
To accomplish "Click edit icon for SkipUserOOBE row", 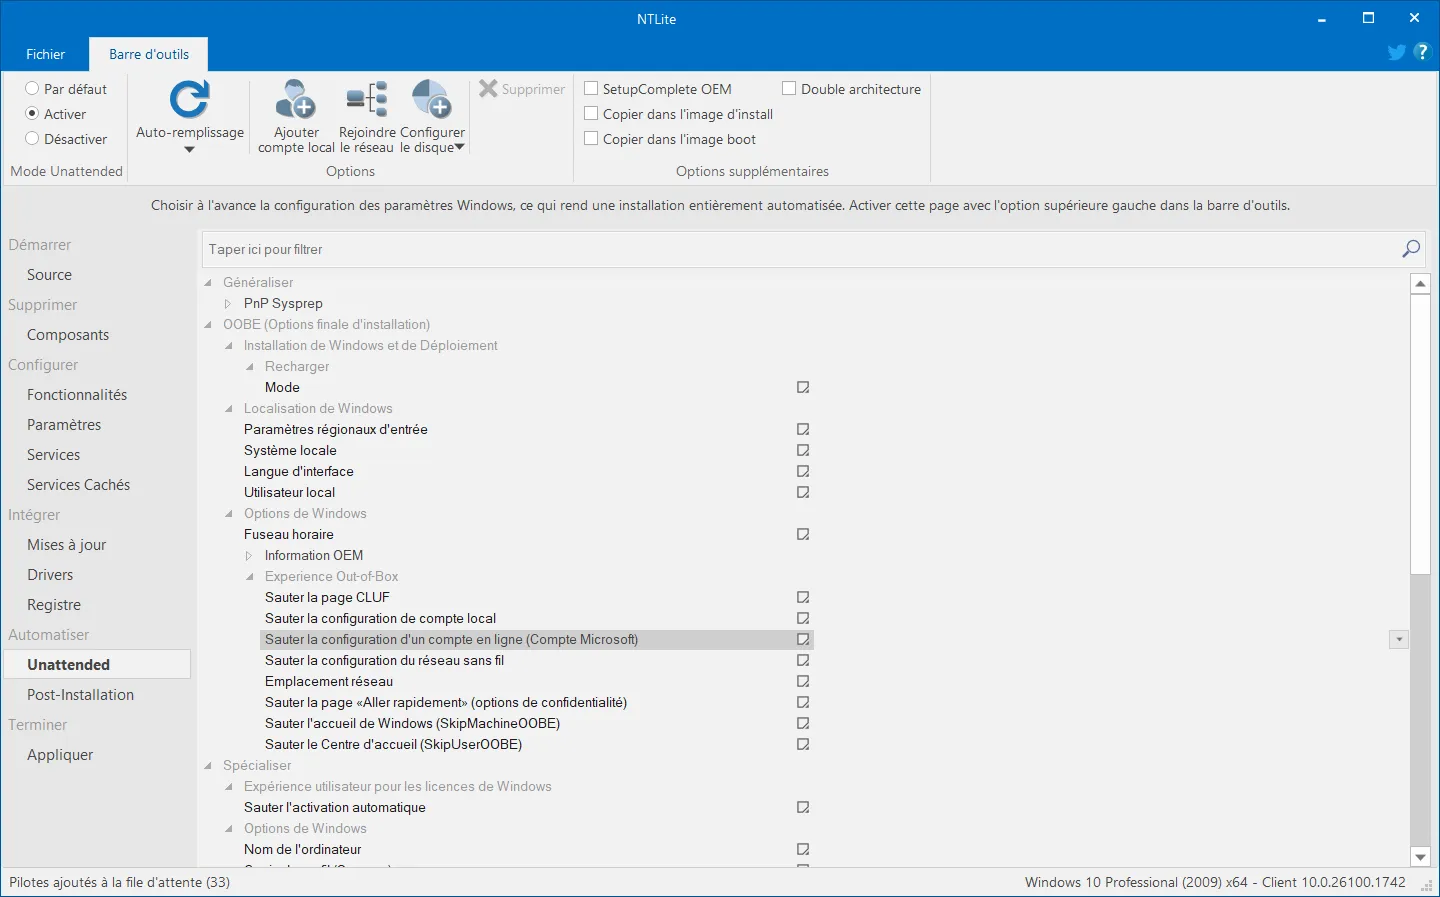I will 803,744.
